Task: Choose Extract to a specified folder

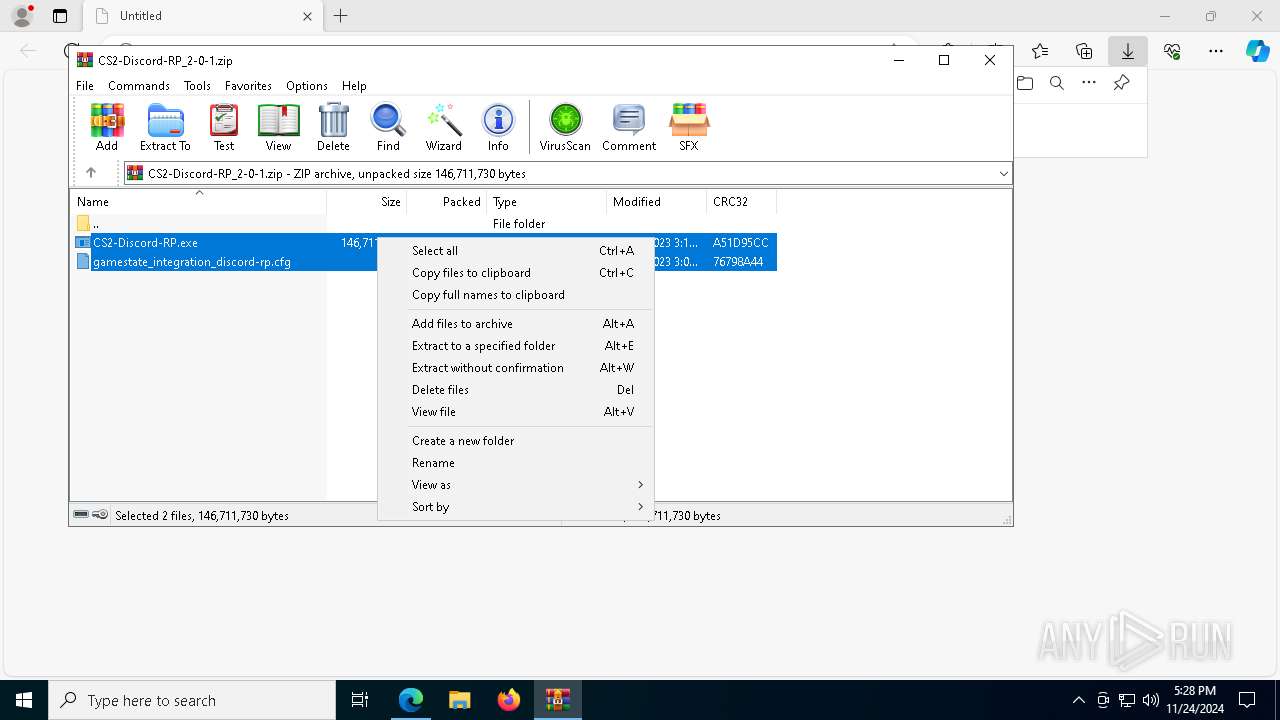Action: [515, 346]
